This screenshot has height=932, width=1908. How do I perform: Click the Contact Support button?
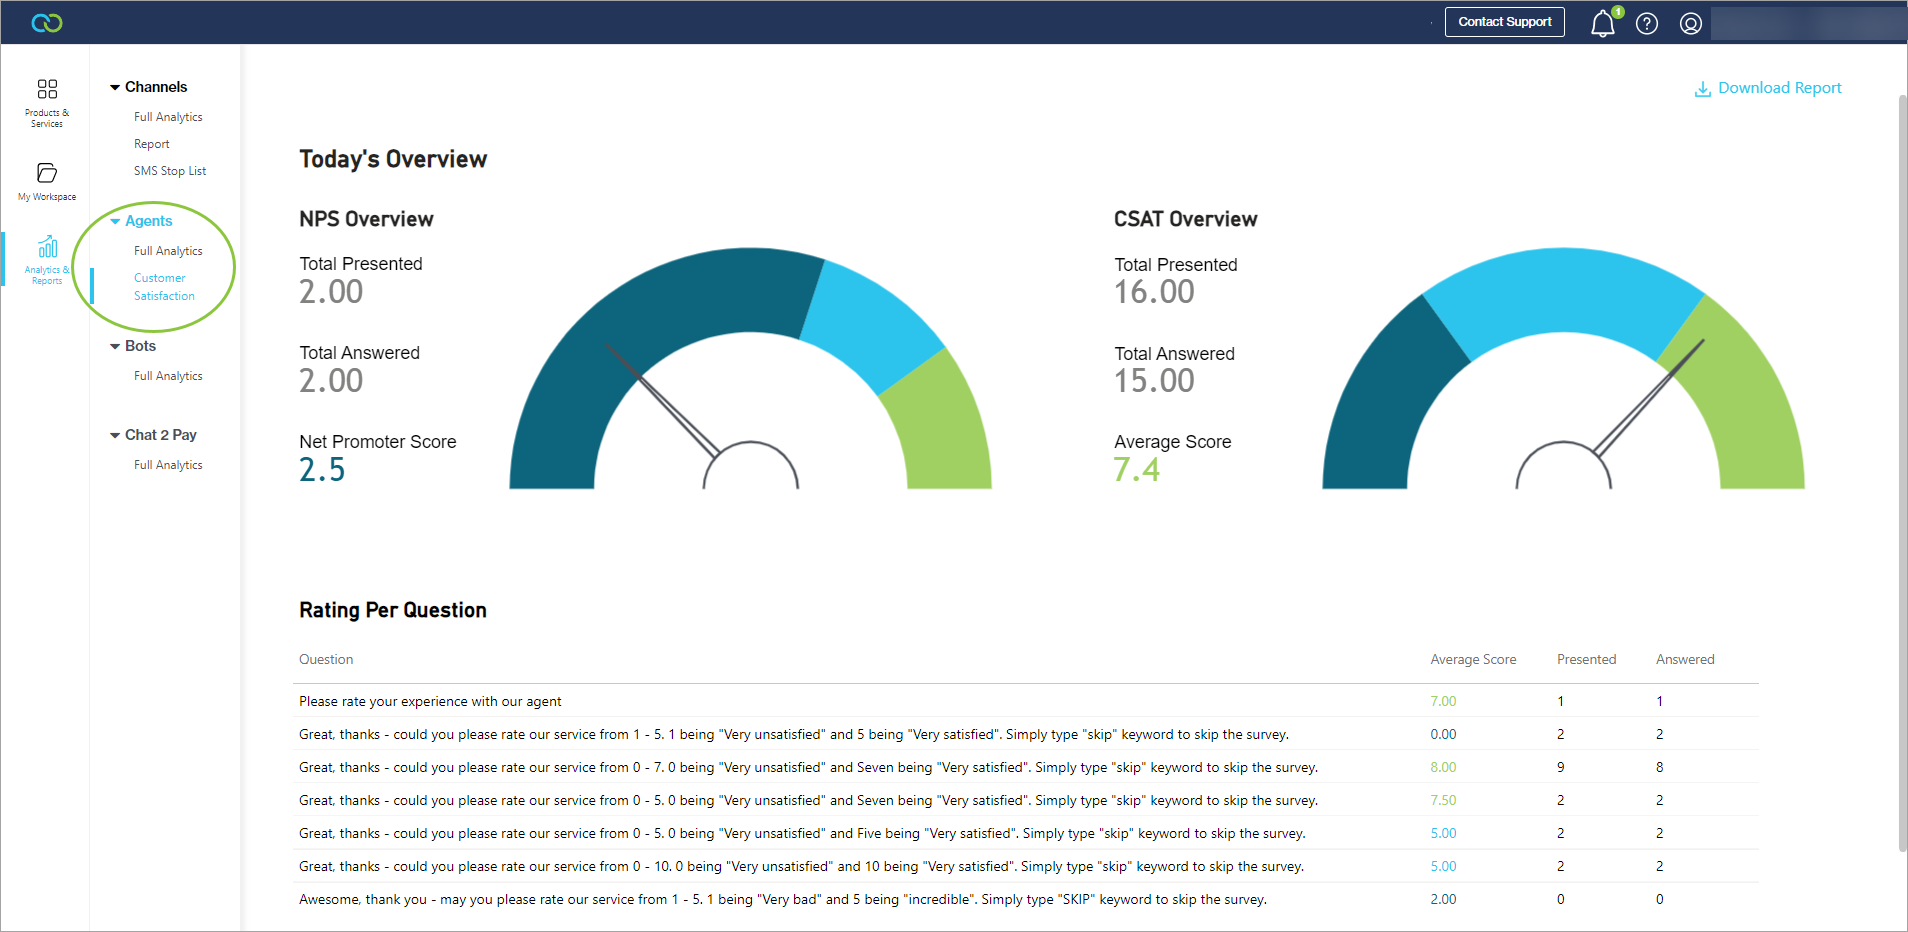1504,22
